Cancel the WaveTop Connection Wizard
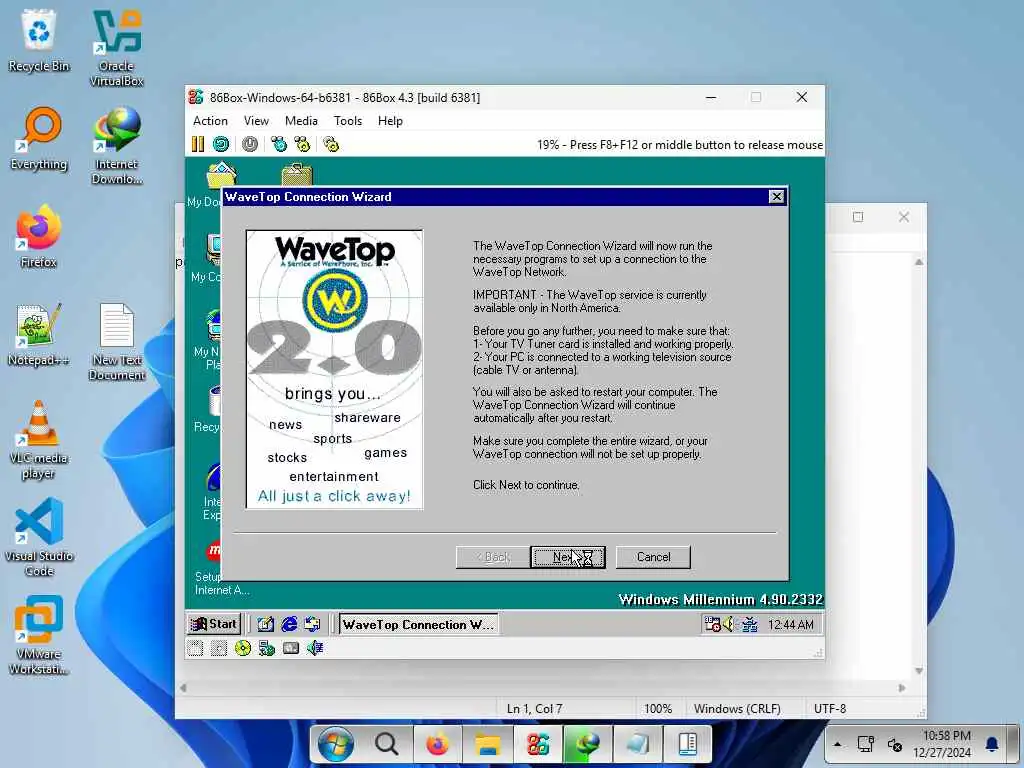The height and width of the screenshot is (768, 1024). pyautogui.click(x=653, y=557)
